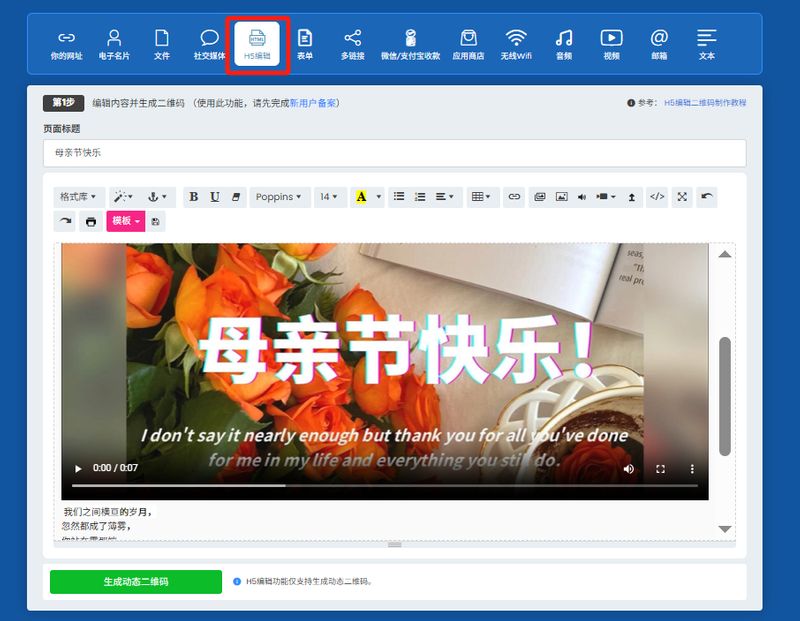Image resolution: width=800 pixels, height=621 pixels.
Task: Open the video more options menu
Action: click(692, 469)
